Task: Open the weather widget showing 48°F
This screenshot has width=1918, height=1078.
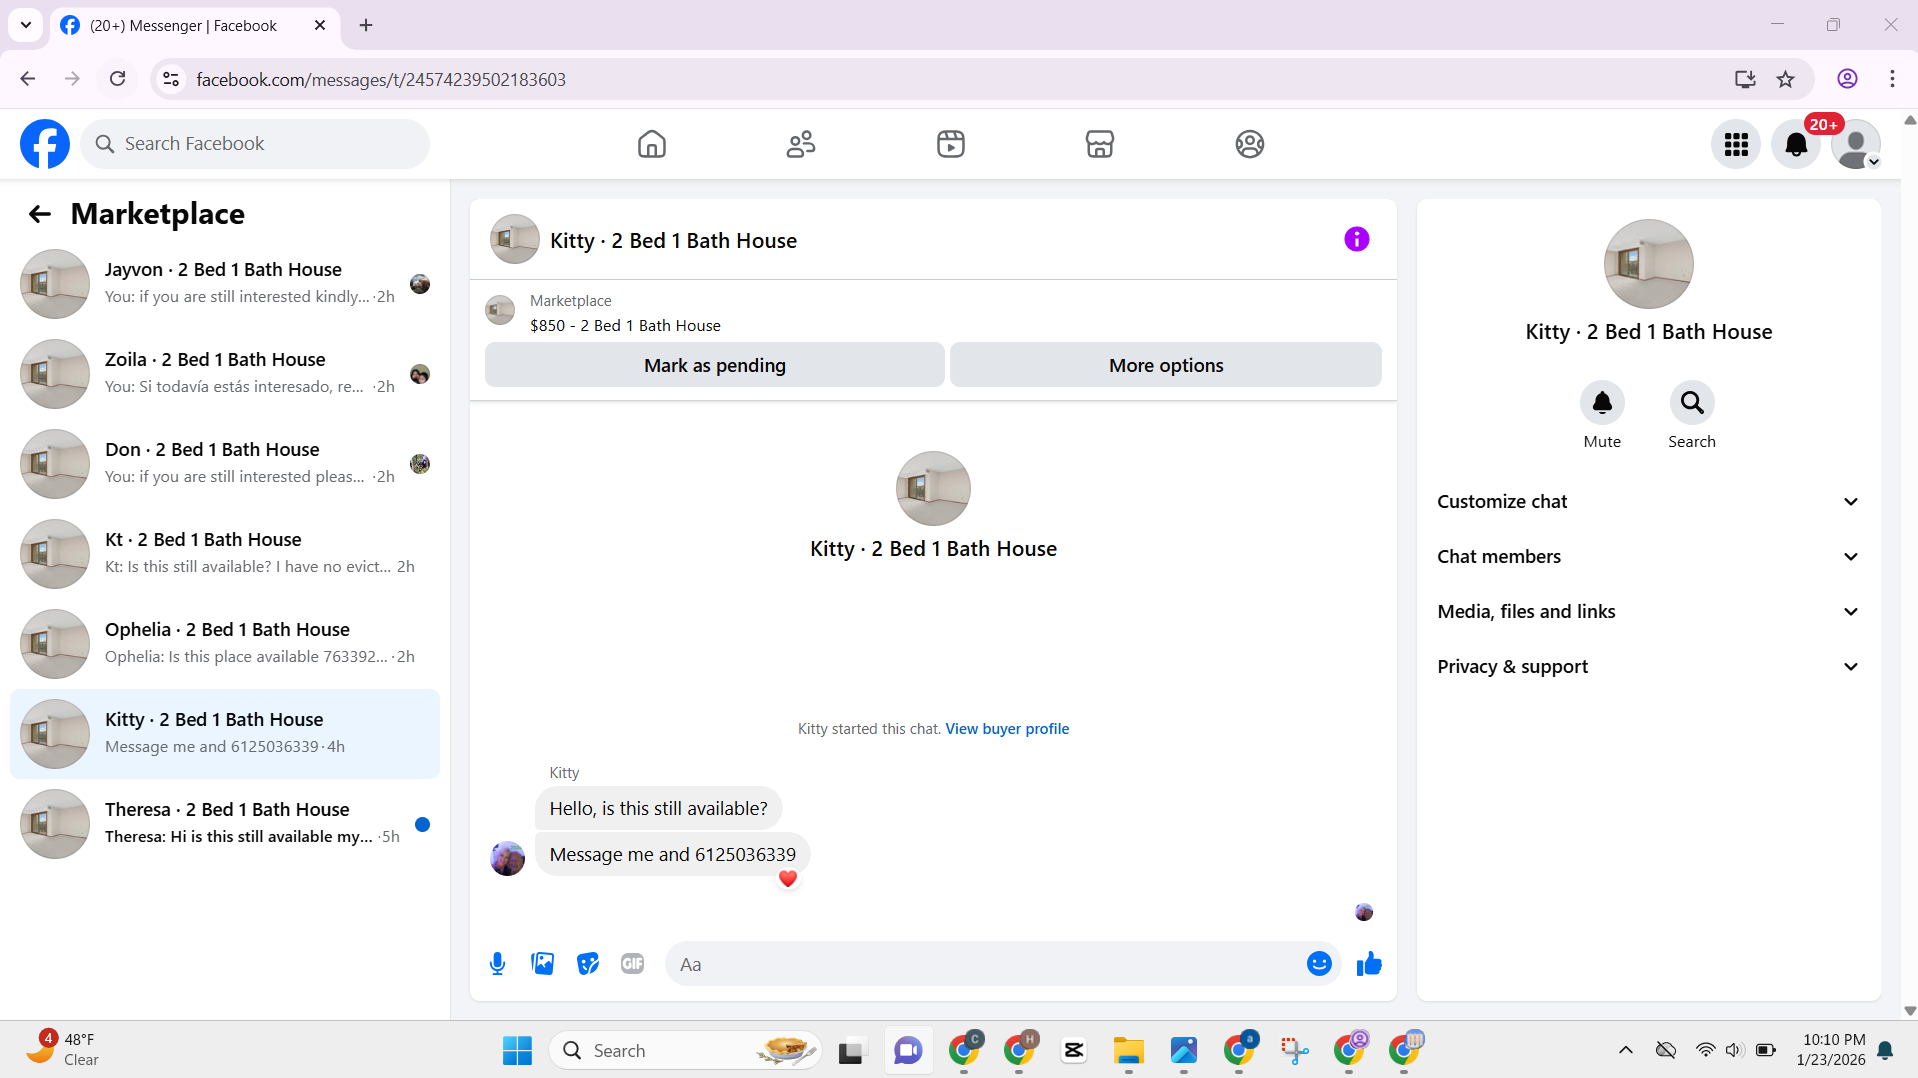Action: (62, 1050)
